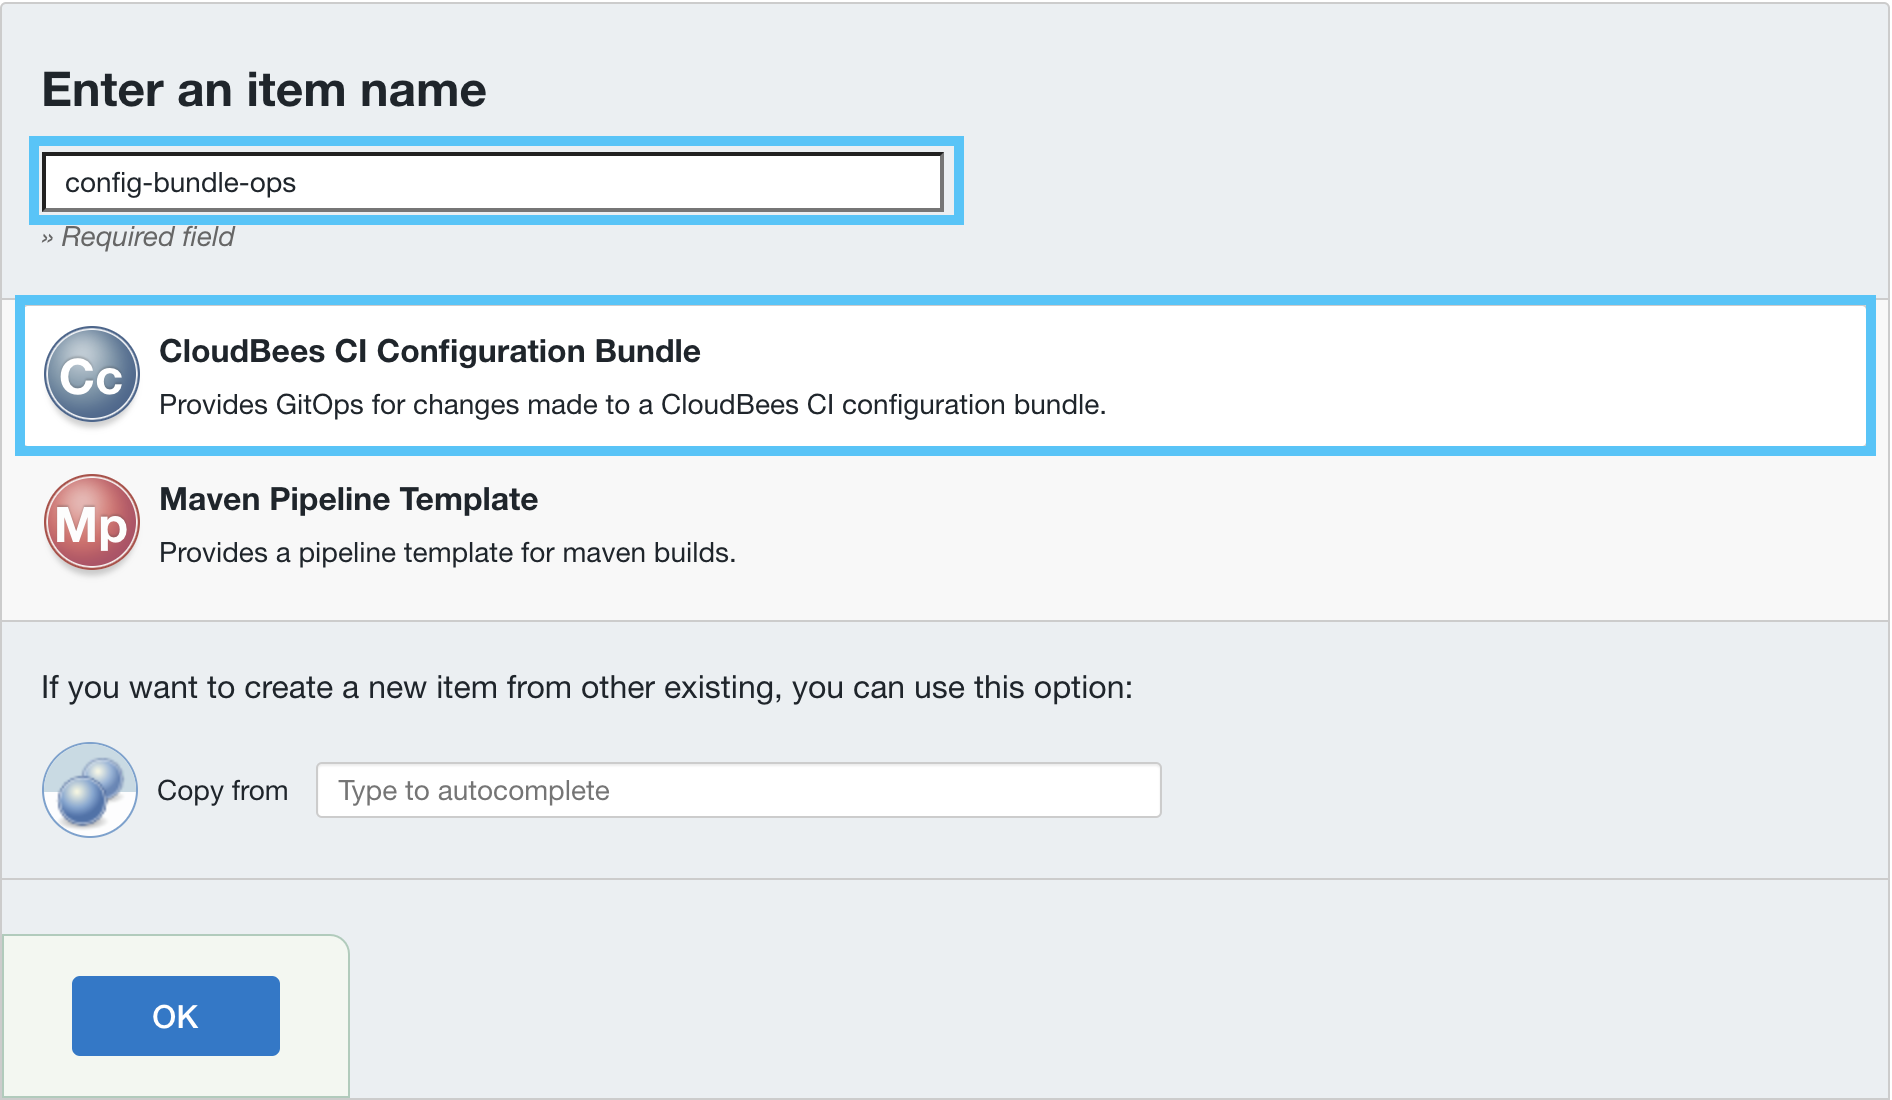Click the Required field hint text
The width and height of the screenshot is (1892, 1100).
(147, 237)
